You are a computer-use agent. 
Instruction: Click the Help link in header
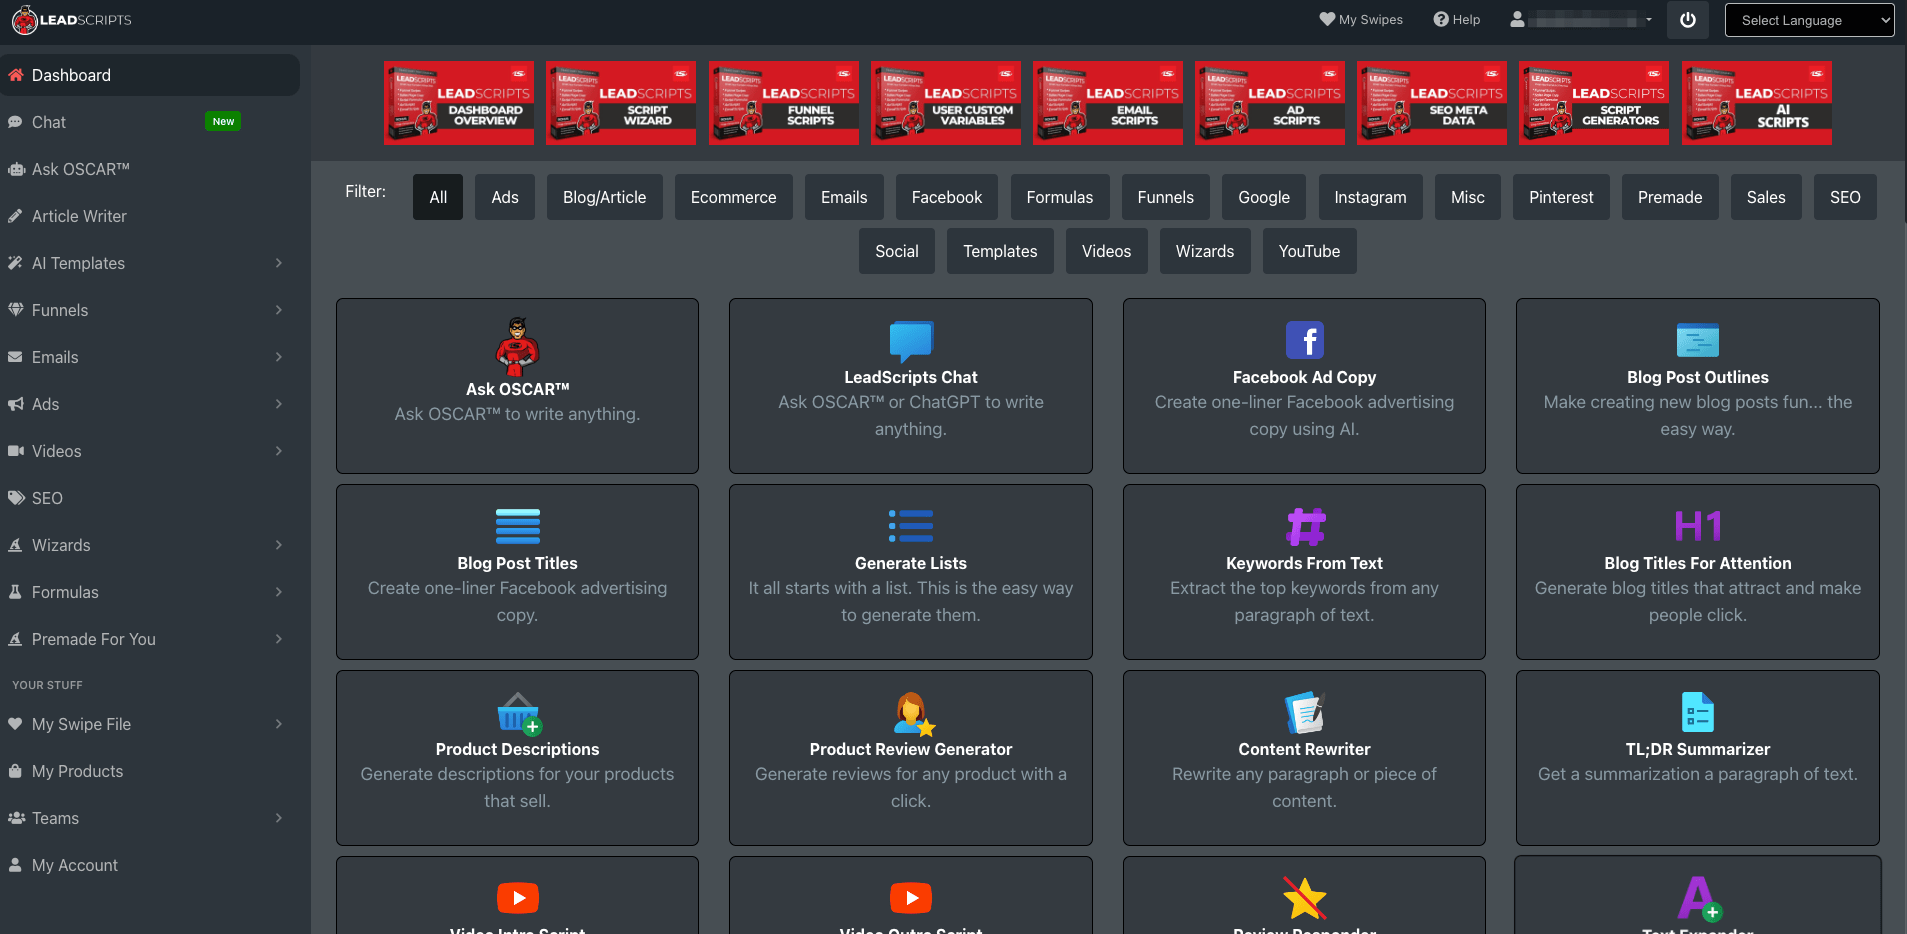[1456, 20]
